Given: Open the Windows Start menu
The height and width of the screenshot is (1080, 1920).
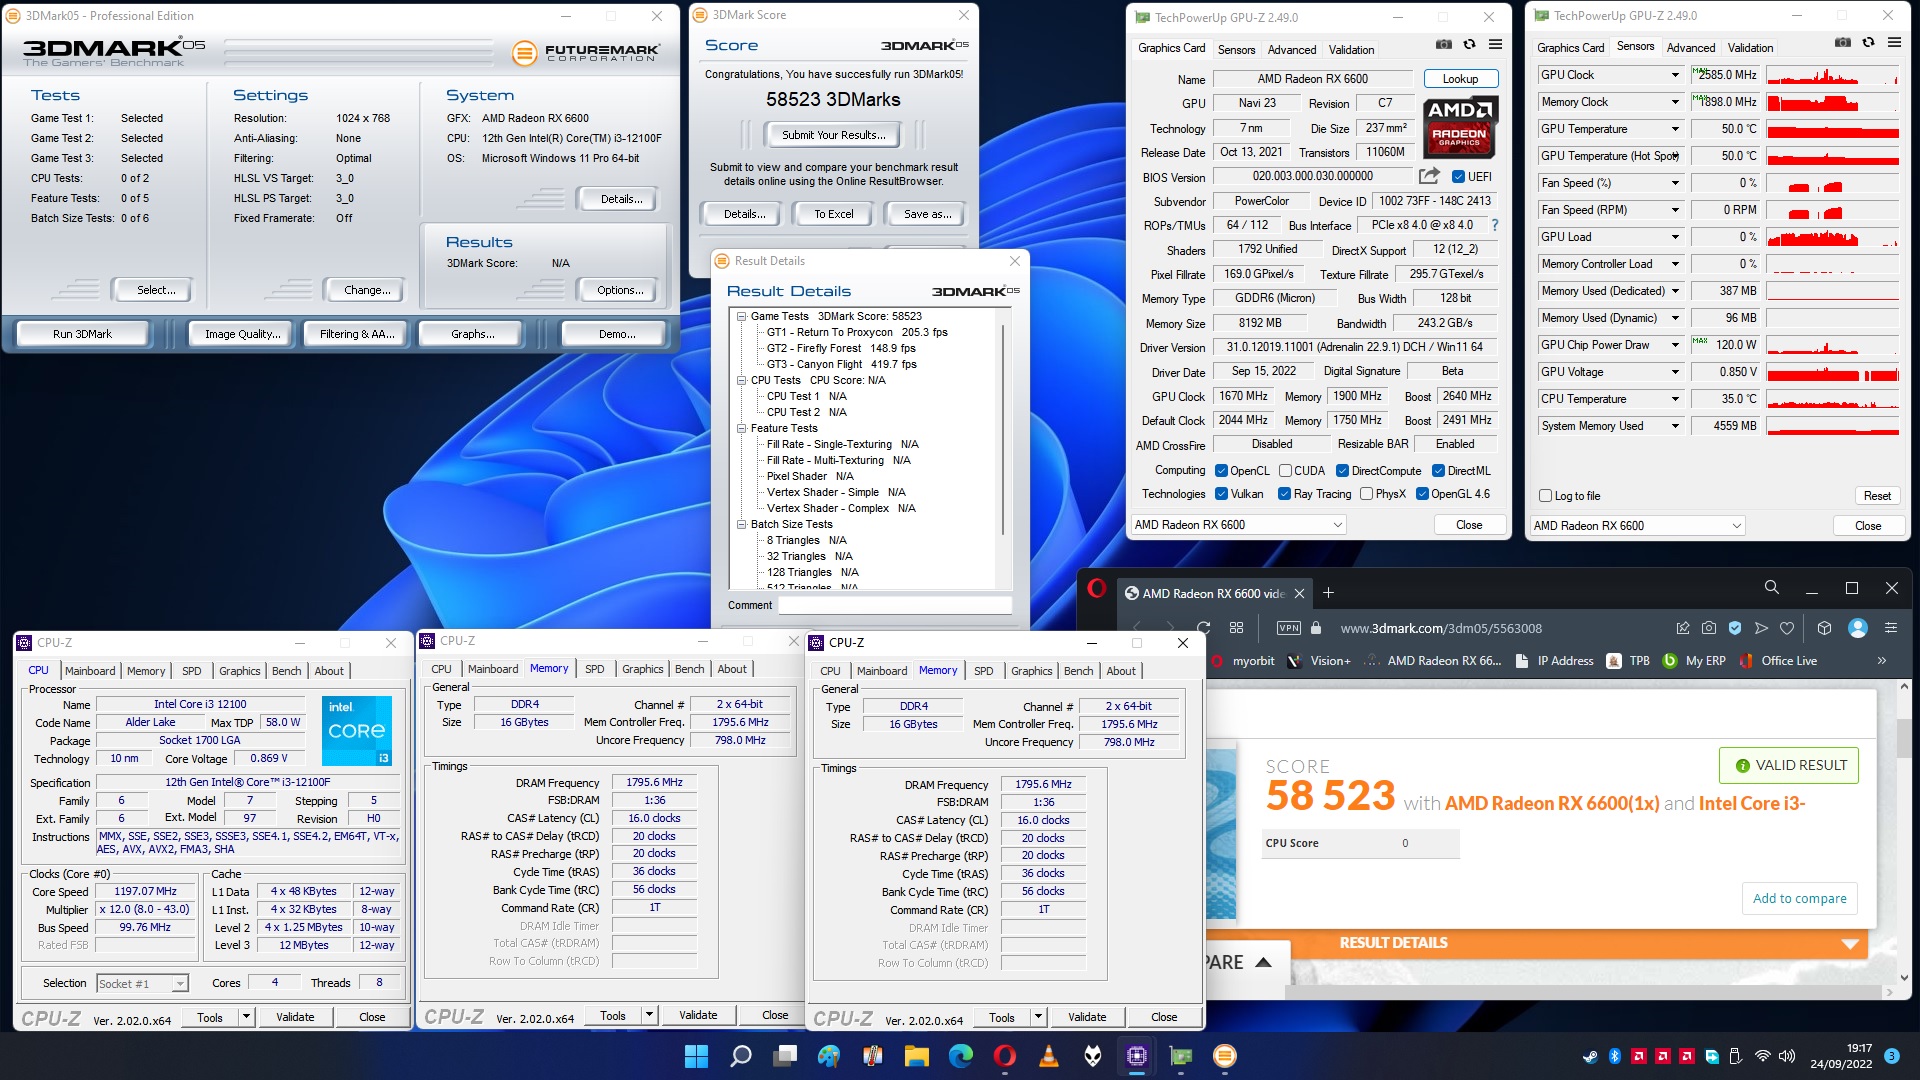Looking at the screenshot, I should click(x=696, y=1056).
